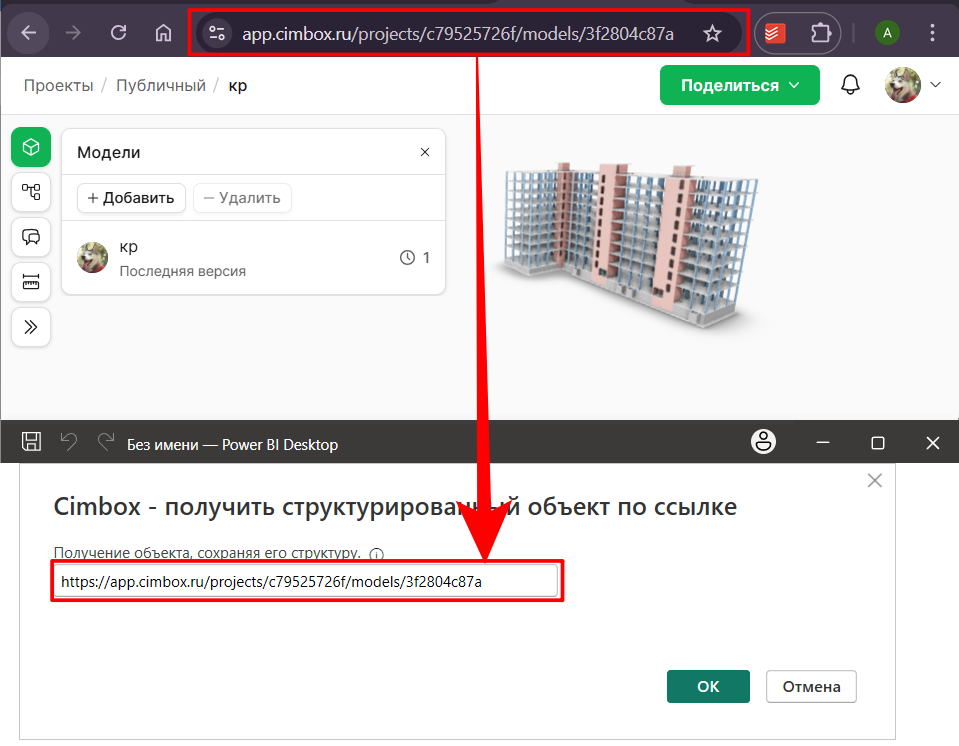Open the Поделиться share dropdown

pyautogui.click(x=739, y=85)
